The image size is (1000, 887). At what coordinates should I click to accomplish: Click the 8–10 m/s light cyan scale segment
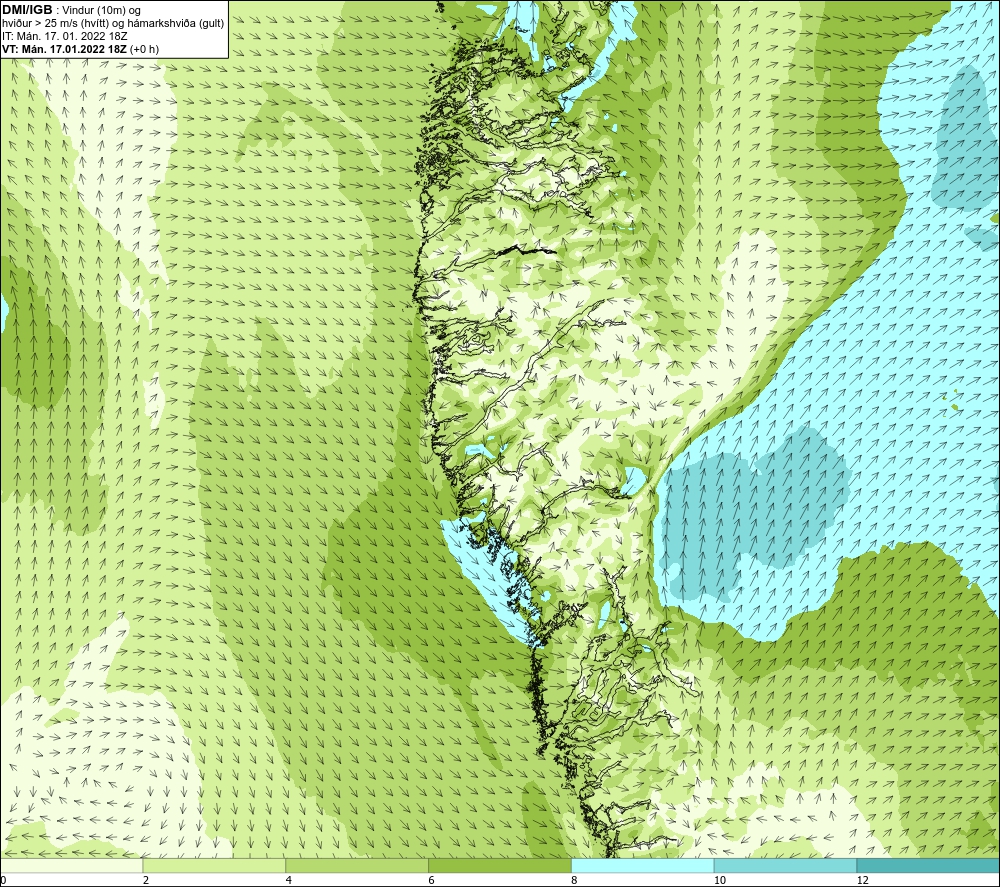coord(643,865)
